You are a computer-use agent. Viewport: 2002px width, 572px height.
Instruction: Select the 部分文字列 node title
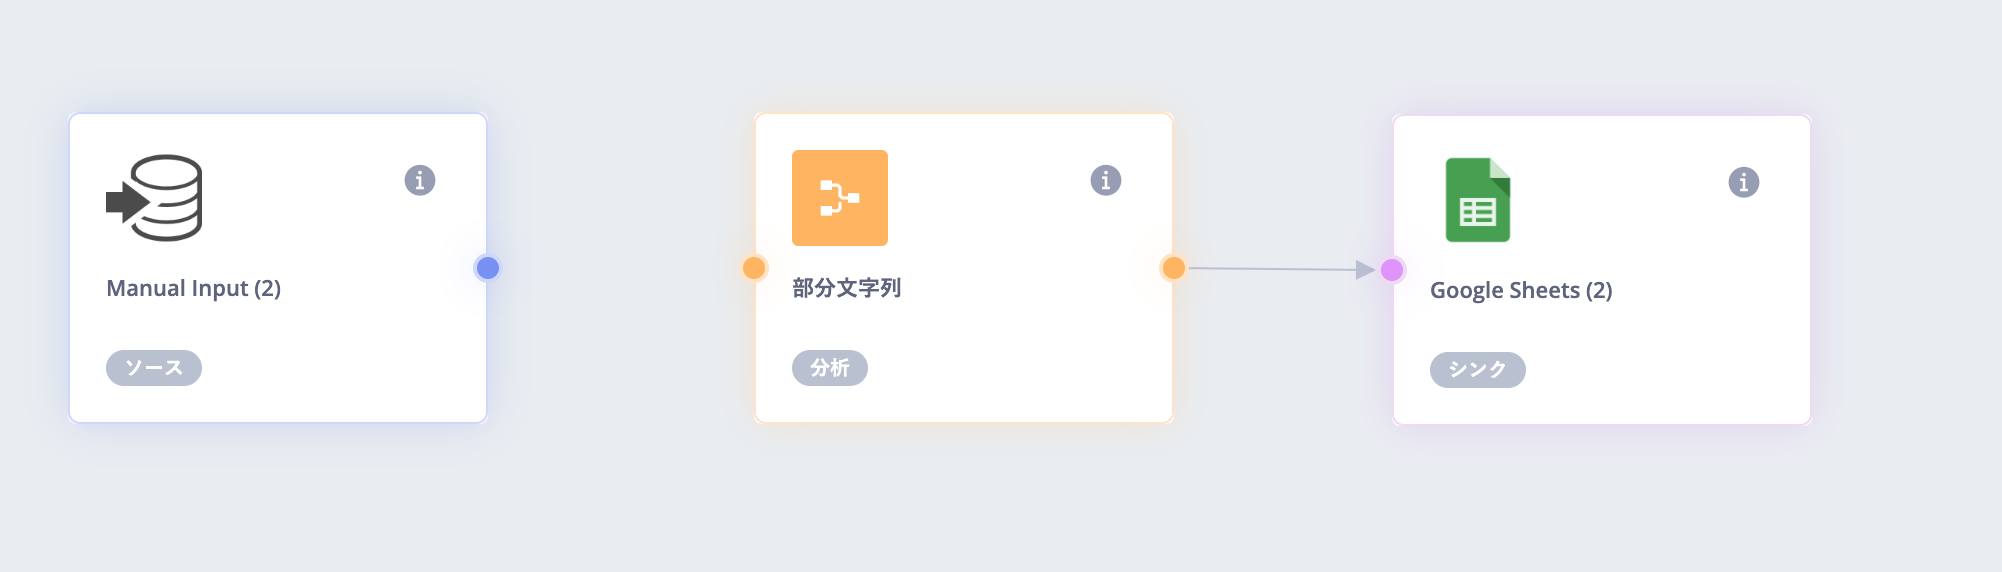(x=847, y=288)
